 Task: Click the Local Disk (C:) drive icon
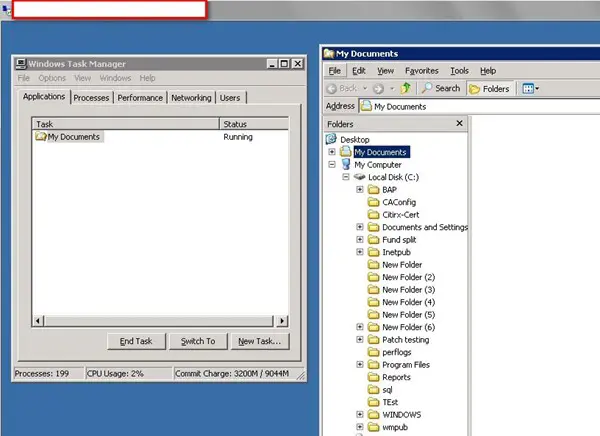point(359,177)
